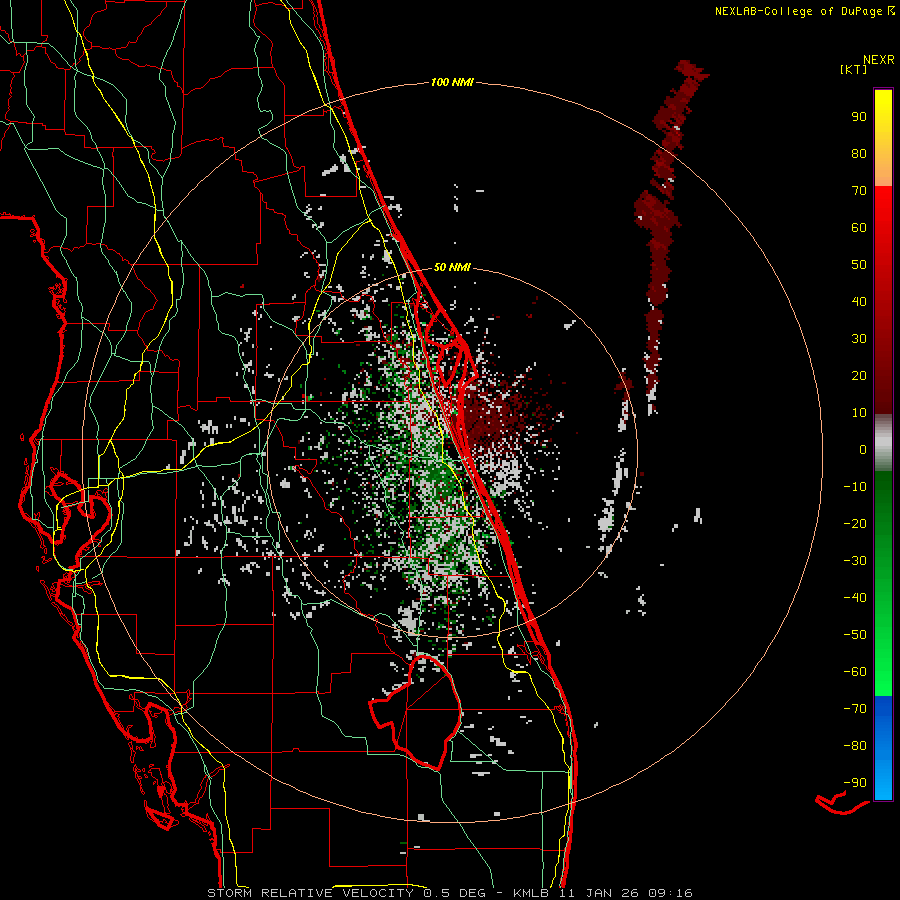The image size is (900, 900).
Task: Click the positive 10 knot scale label
Action: click(859, 413)
